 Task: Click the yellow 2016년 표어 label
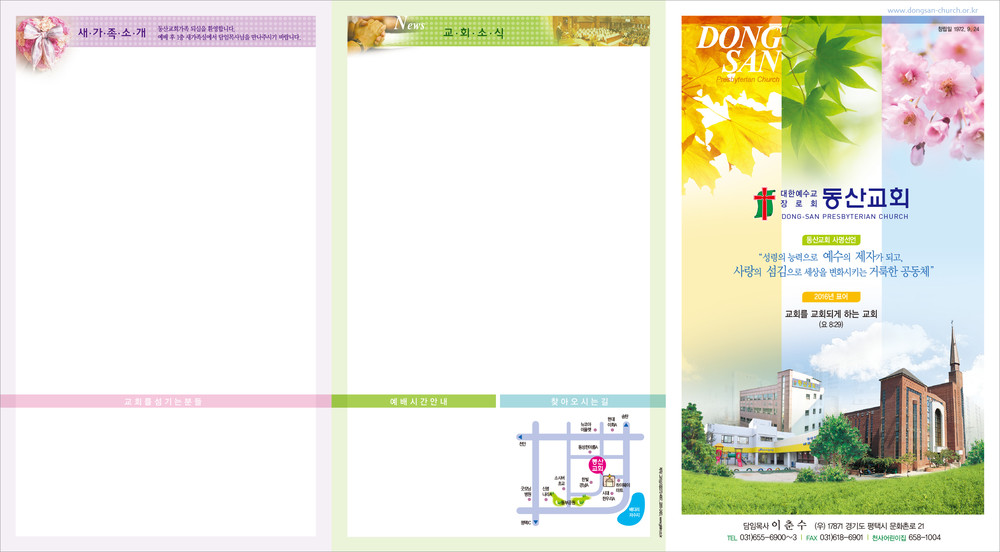831,297
